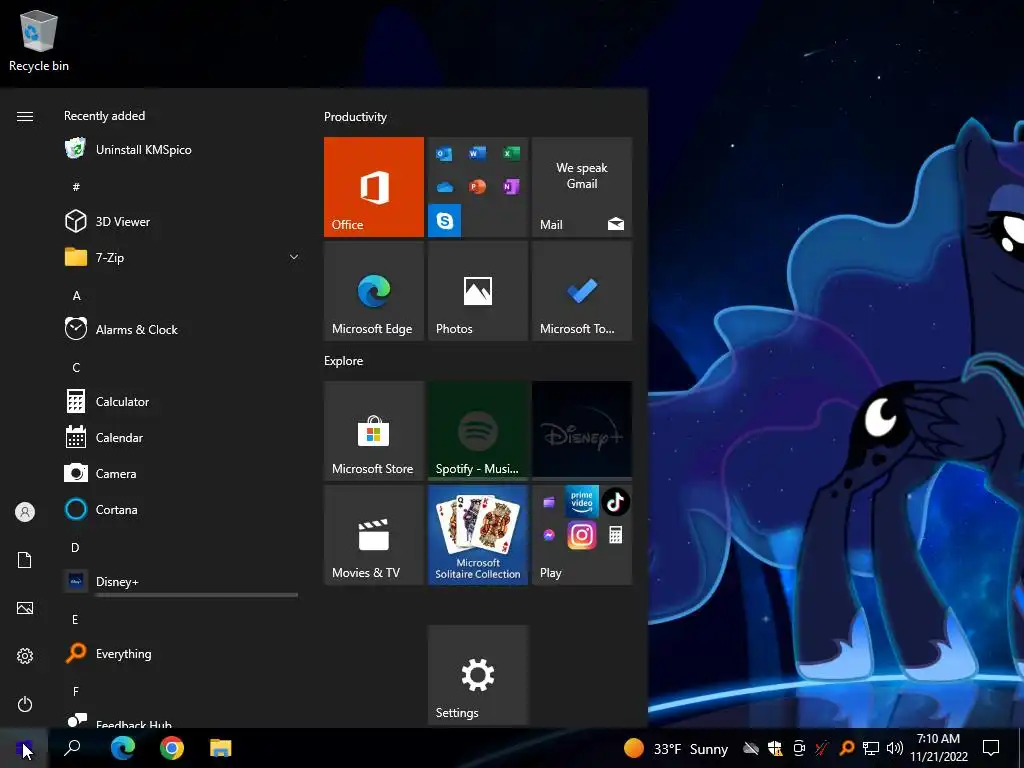Open Excel in the Office folder tile
1024x768 pixels.
pyautogui.click(x=511, y=153)
